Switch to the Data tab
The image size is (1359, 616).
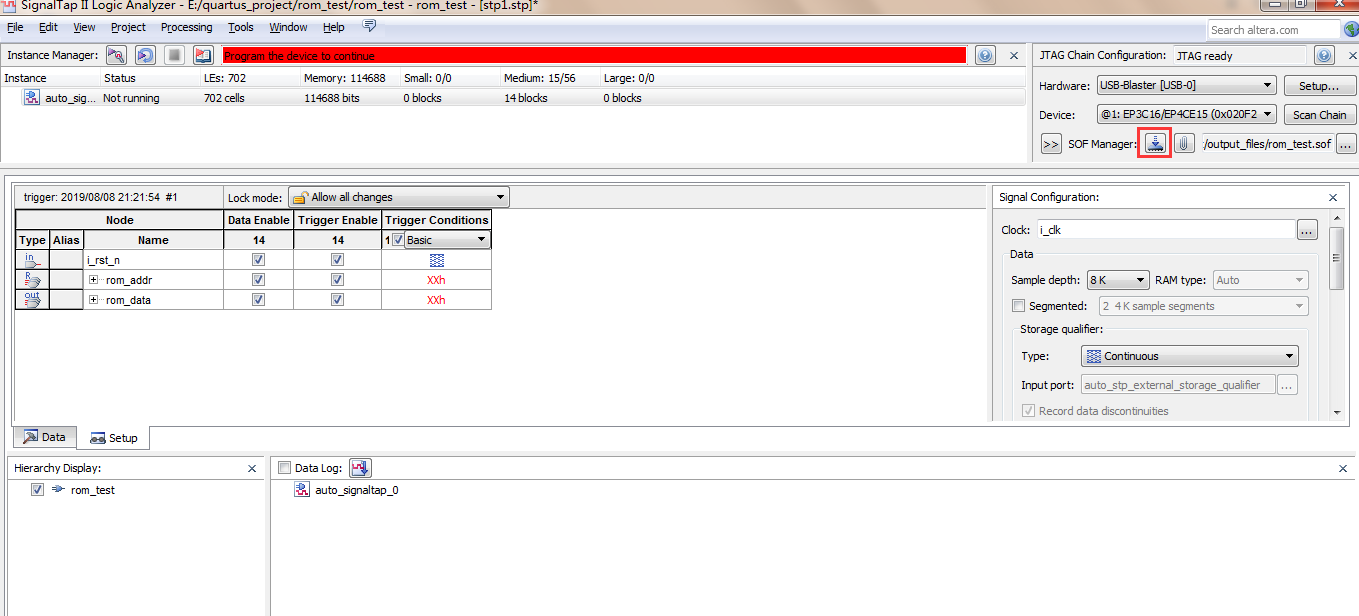(44, 437)
